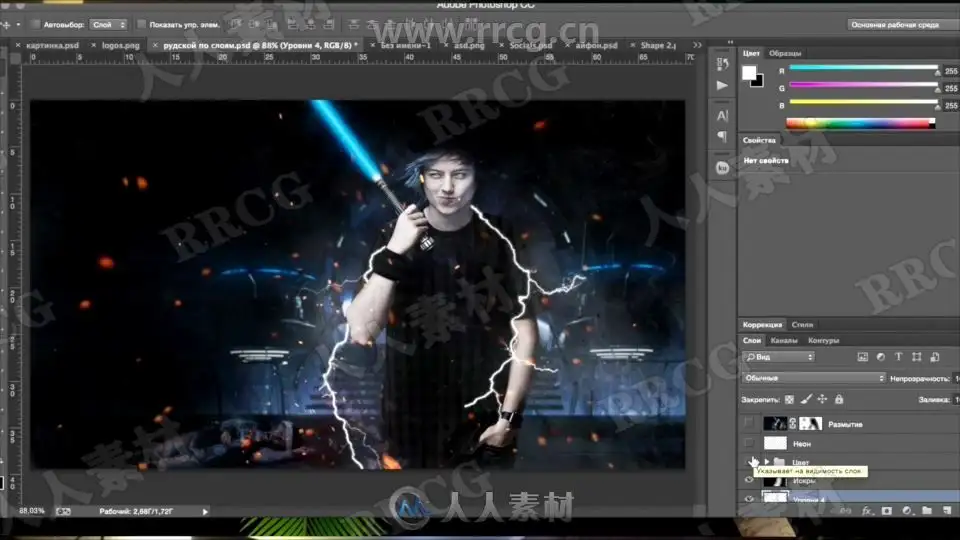Show the Неон layer visibility
Screen dimensions: 960x540
tap(749, 443)
